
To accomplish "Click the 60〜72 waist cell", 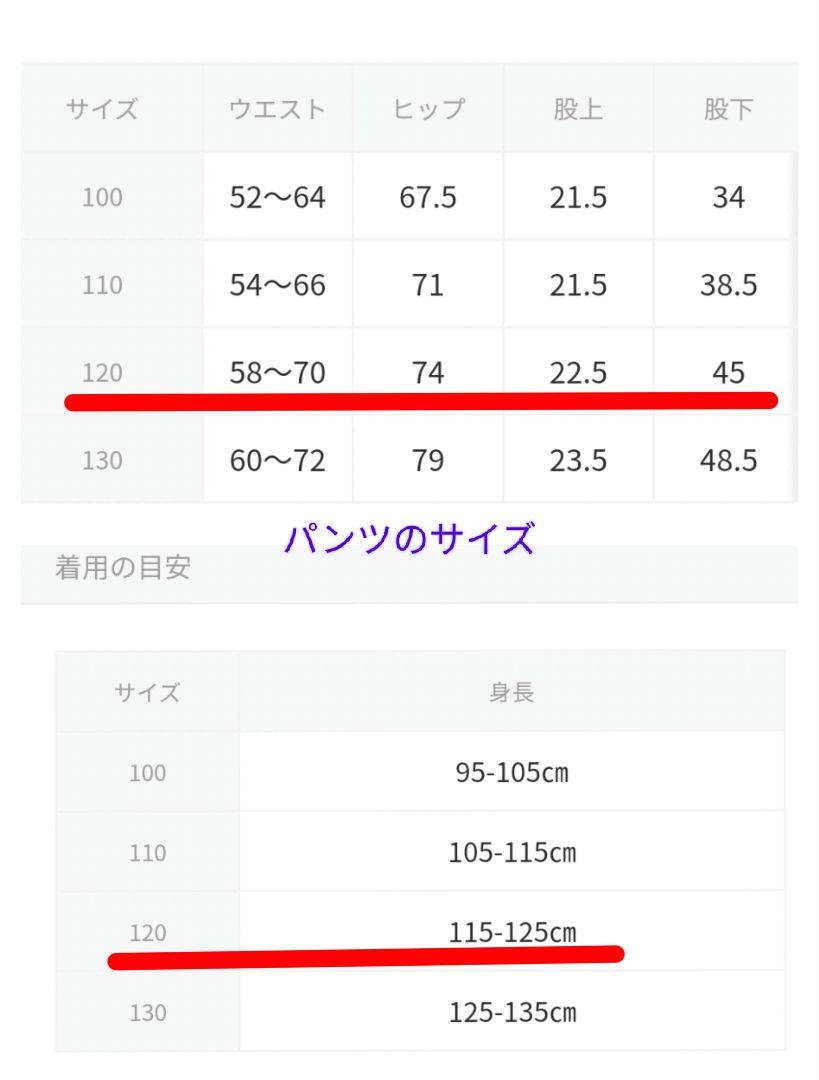I will pyautogui.click(x=278, y=459).
